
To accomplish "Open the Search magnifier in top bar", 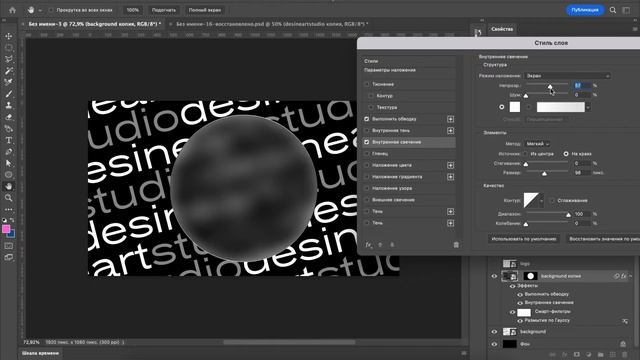I will pyautogui.click(x=613, y=10).
